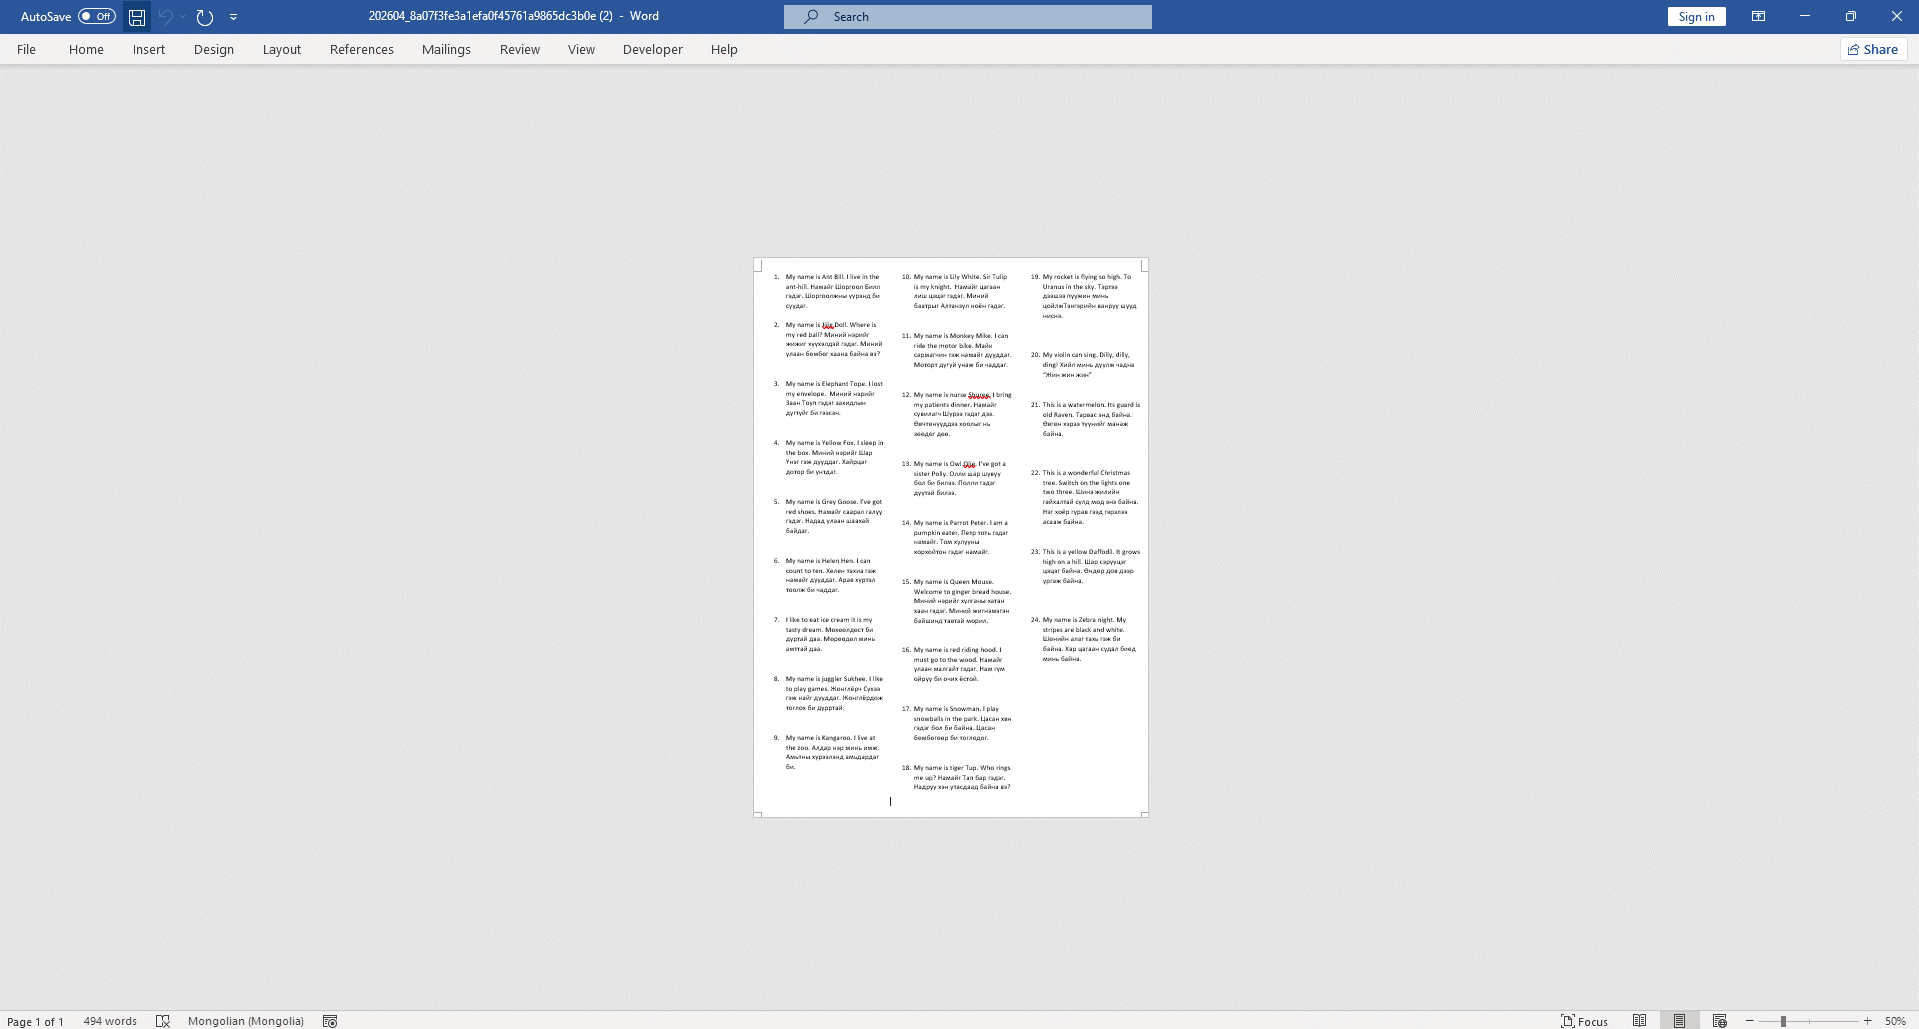The height and width of the screenshot is (1029, 1919).
Task: Select Print Layout view button
Action: pos(1679,1021)
